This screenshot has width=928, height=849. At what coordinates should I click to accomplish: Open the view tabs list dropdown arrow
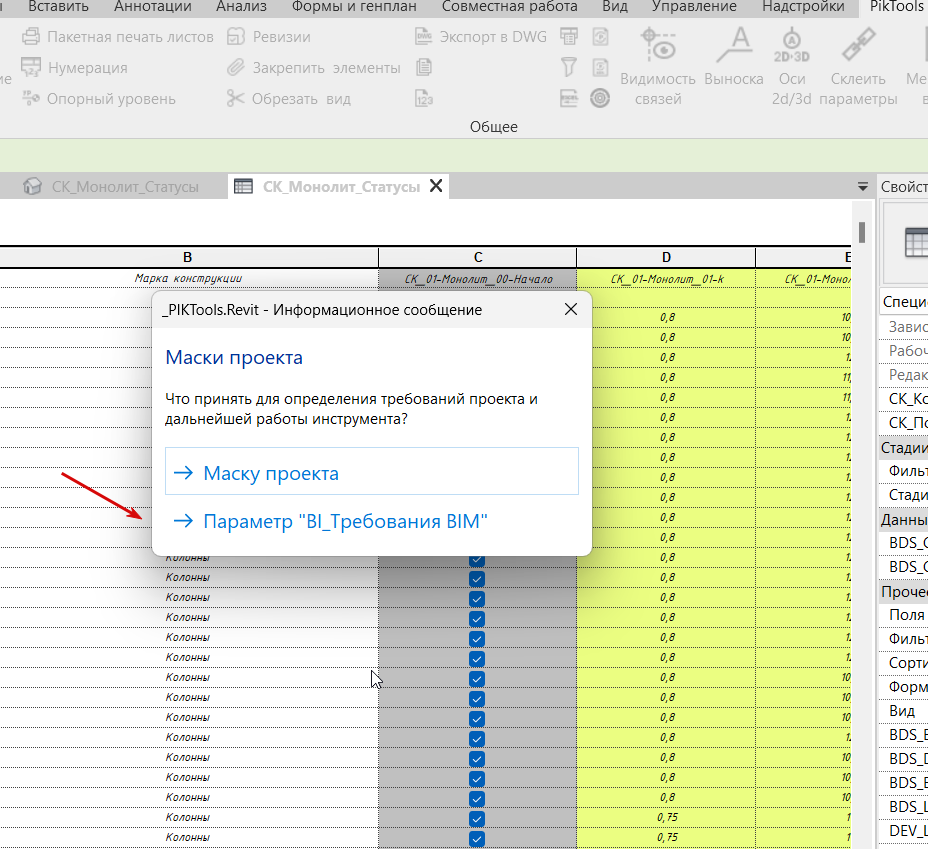[x=862, y=187]
